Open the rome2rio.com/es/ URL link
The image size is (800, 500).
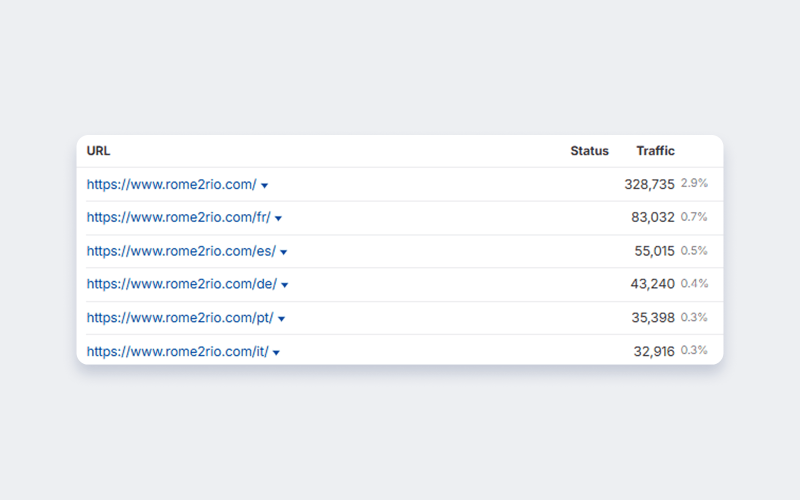point(181,252)
